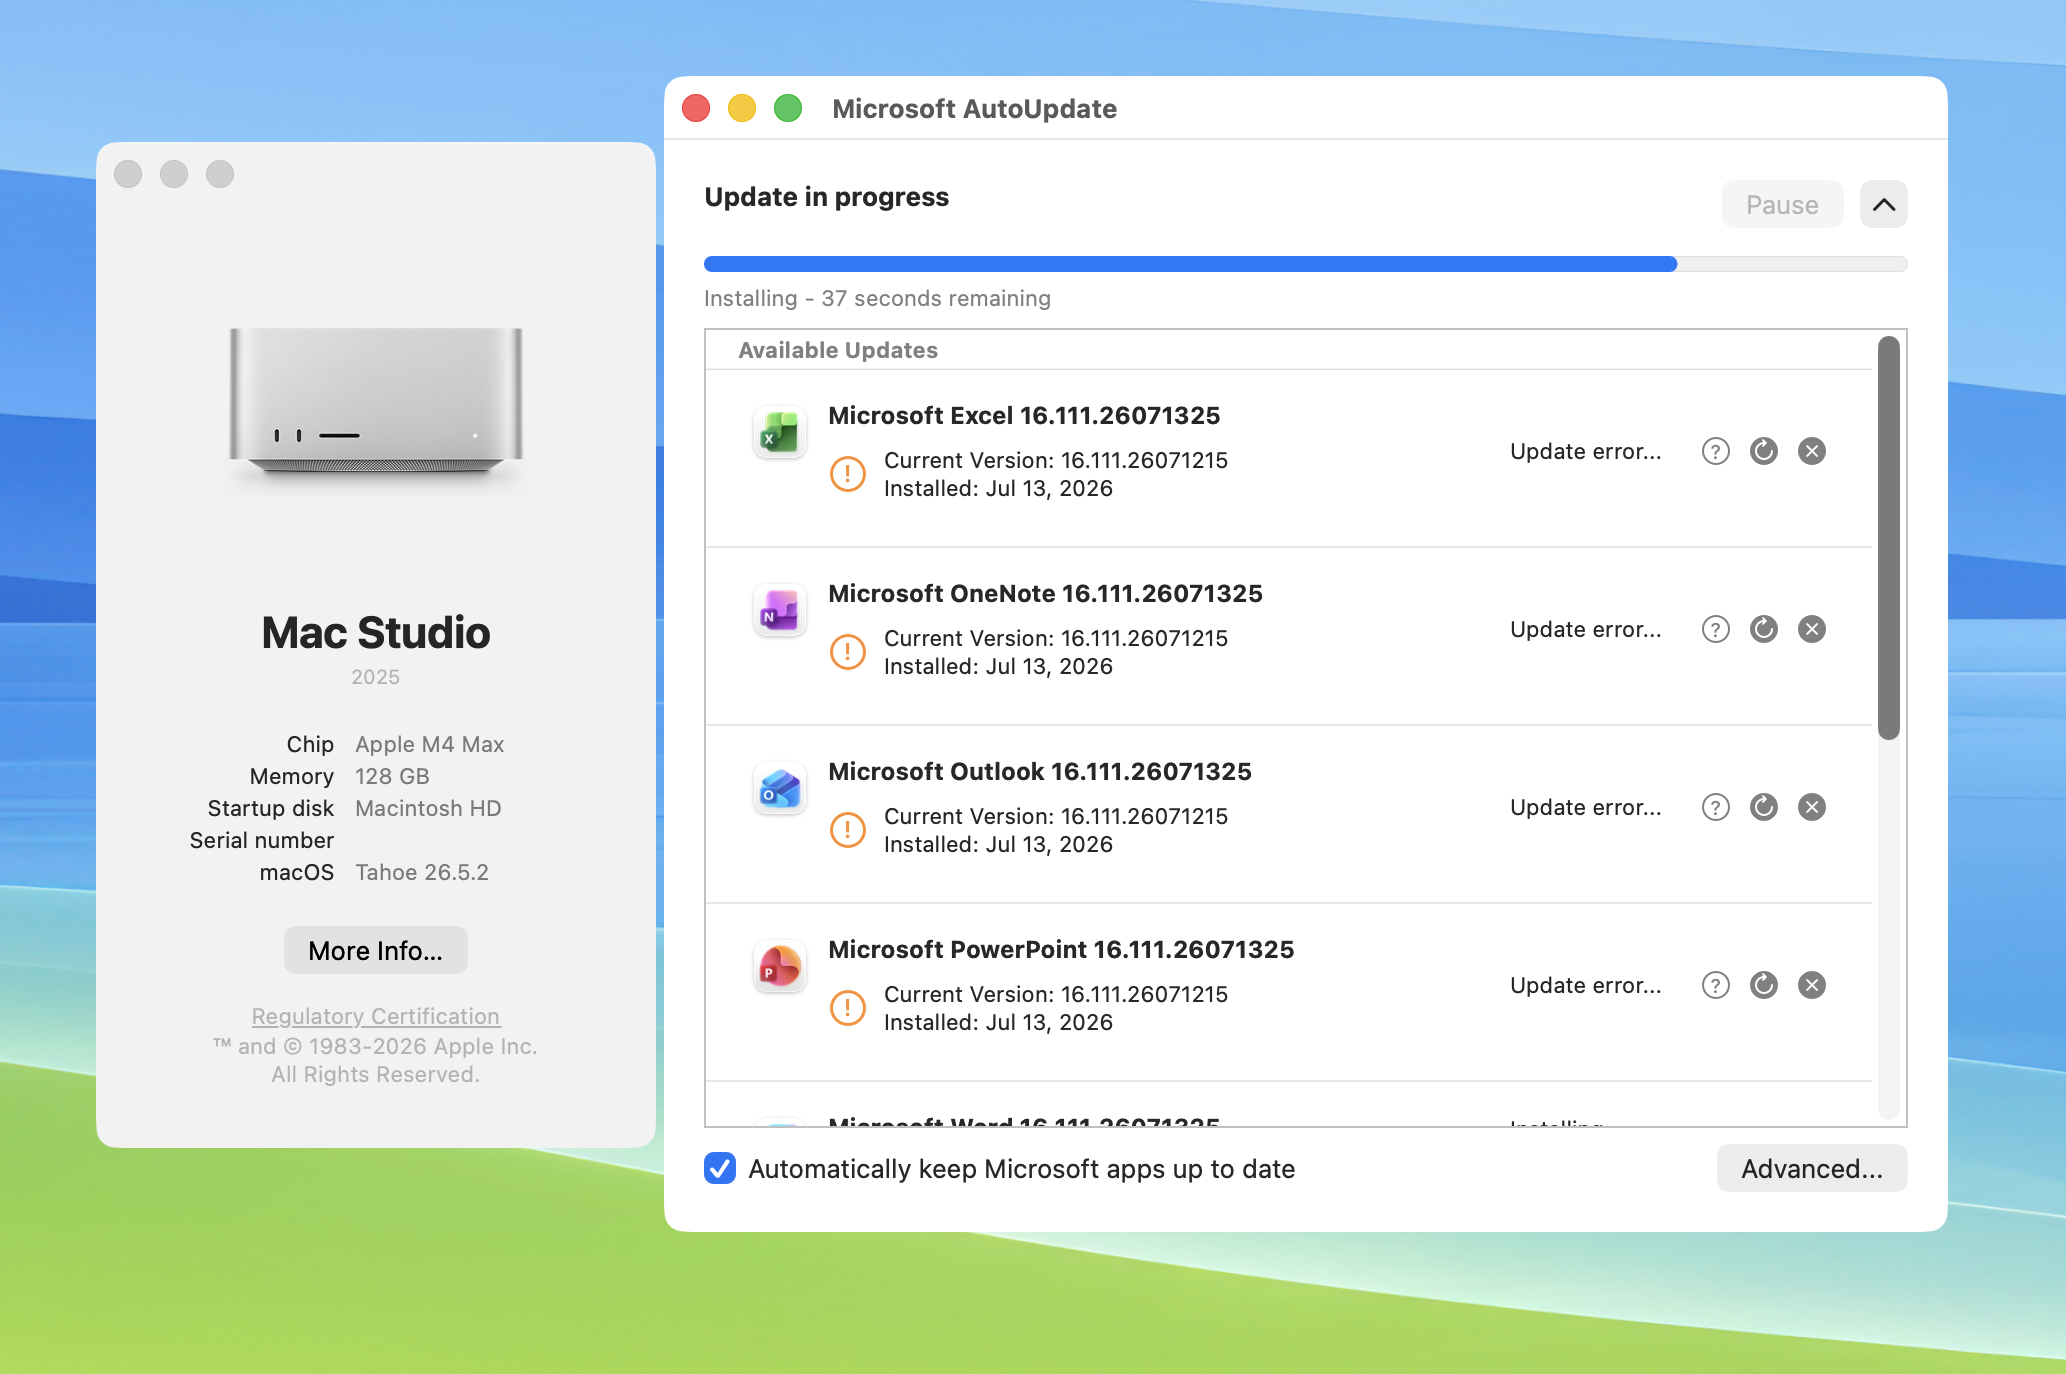Click the 'Tahoe 26.5.2' macOS version

point(422,872)
